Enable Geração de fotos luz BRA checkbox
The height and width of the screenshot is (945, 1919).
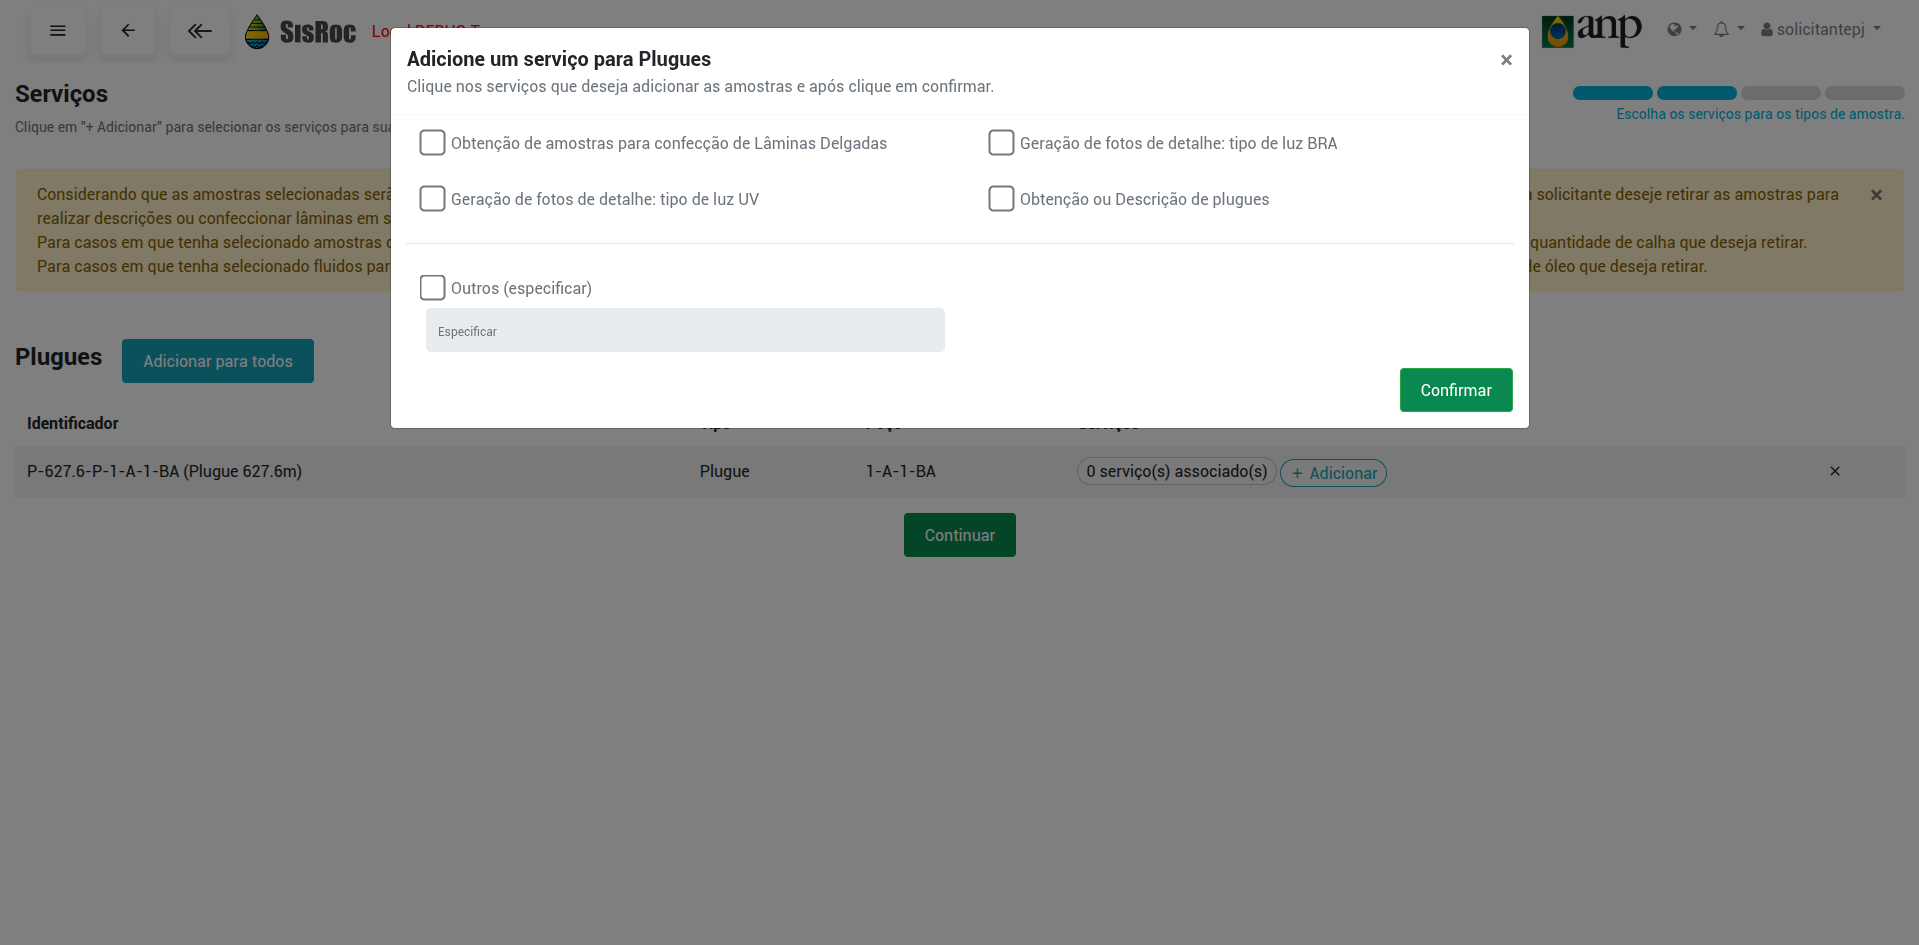pyautogui.click(x=1001, y=143)
